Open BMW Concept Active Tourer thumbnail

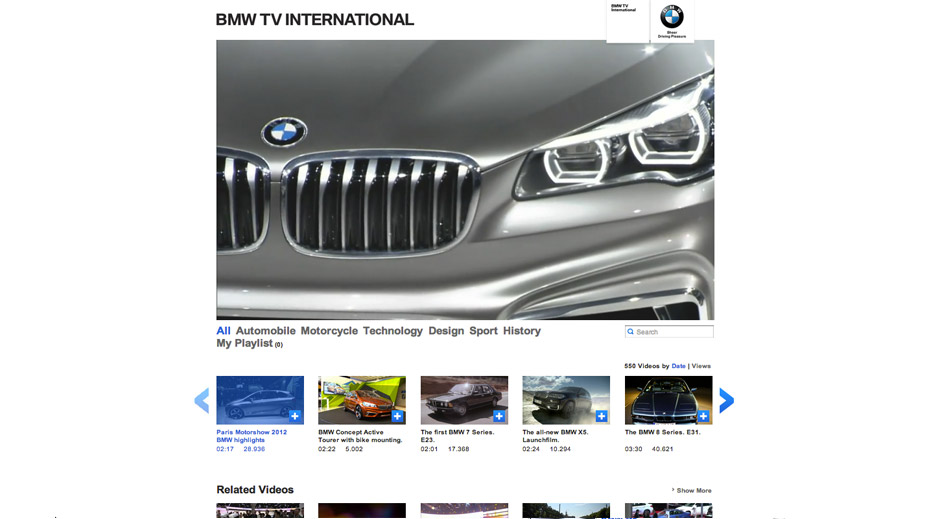coord(362,400)
